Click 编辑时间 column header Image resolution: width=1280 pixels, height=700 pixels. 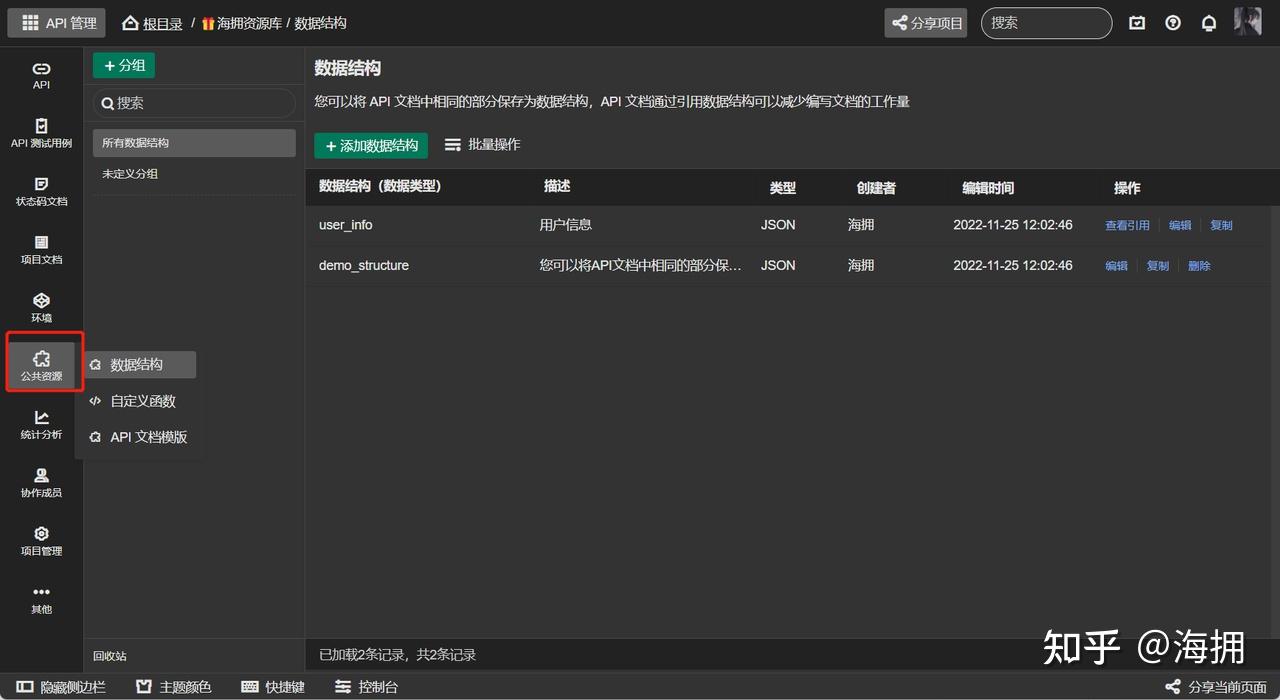[x=988, y=188]
